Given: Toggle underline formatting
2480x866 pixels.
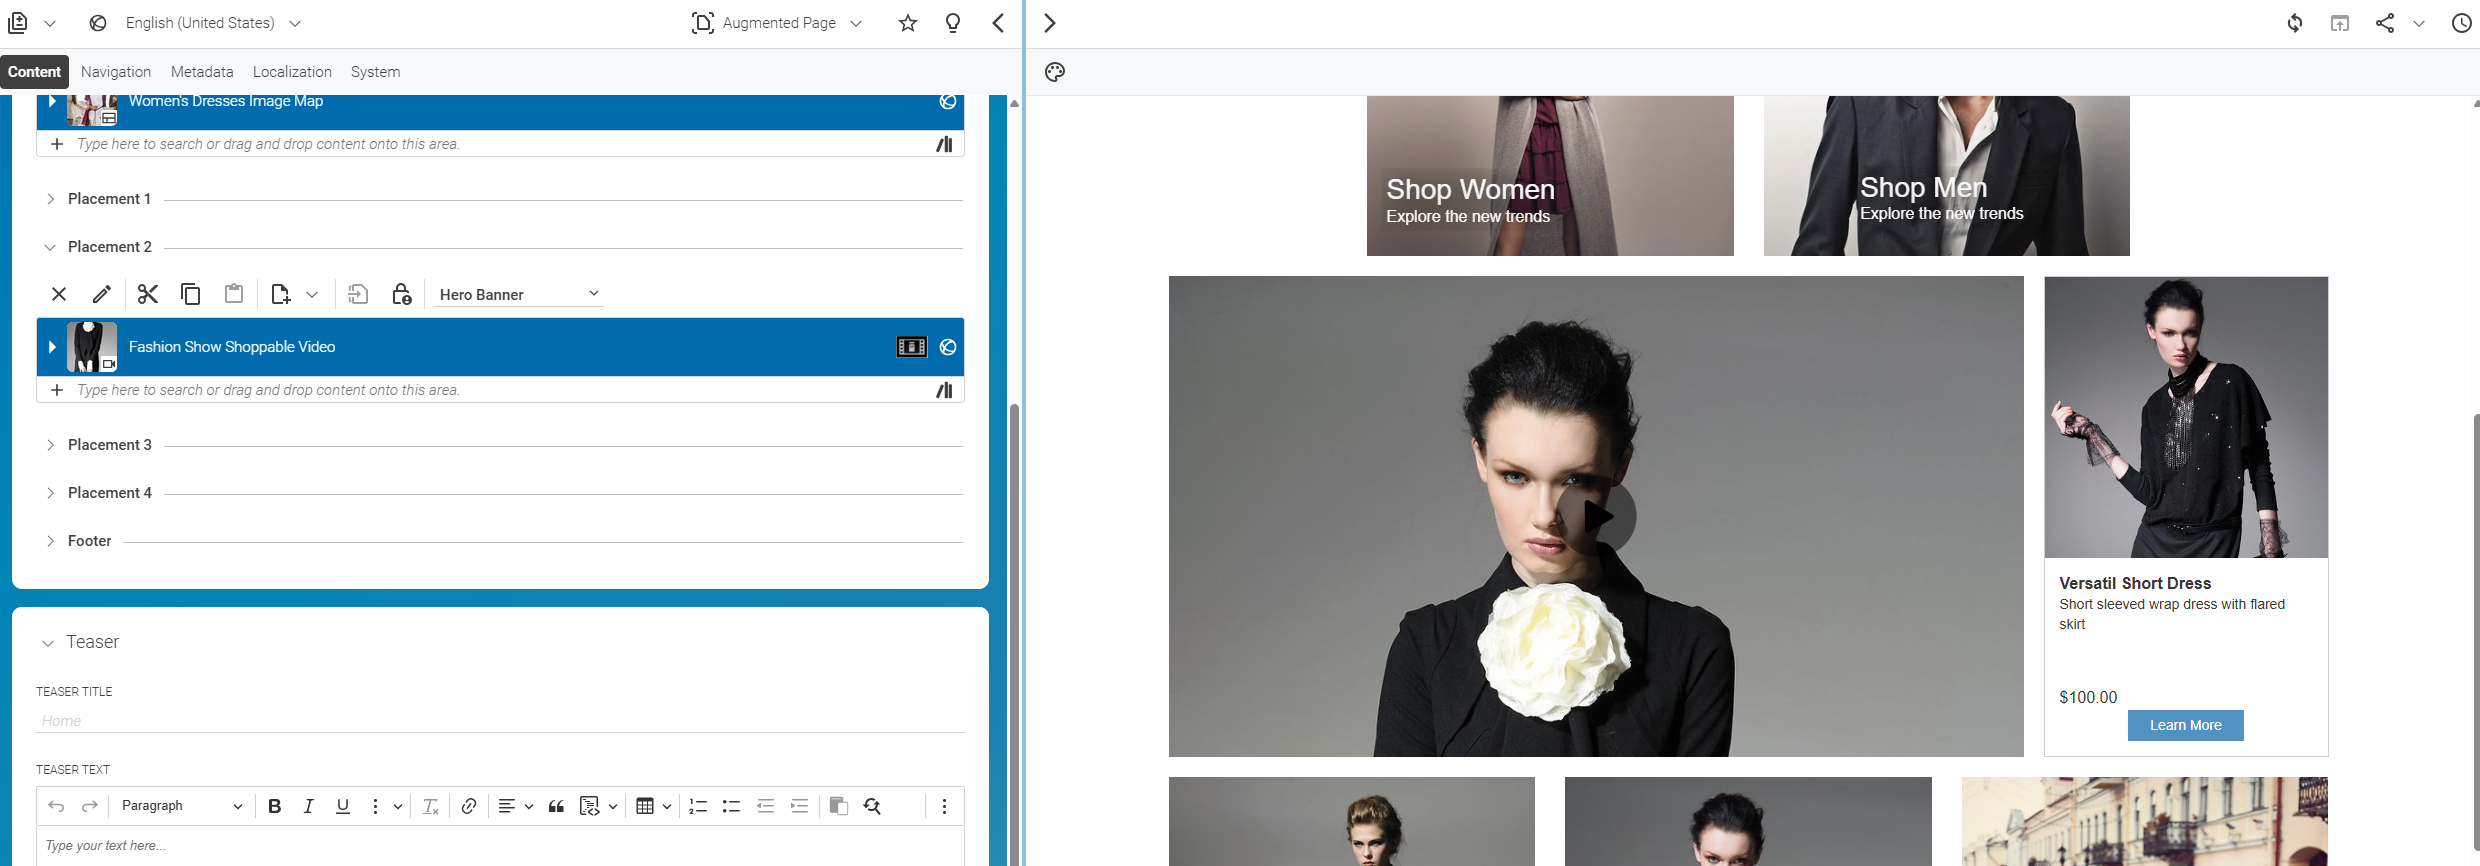Looking at the screenshot, I should coord(343,806).
